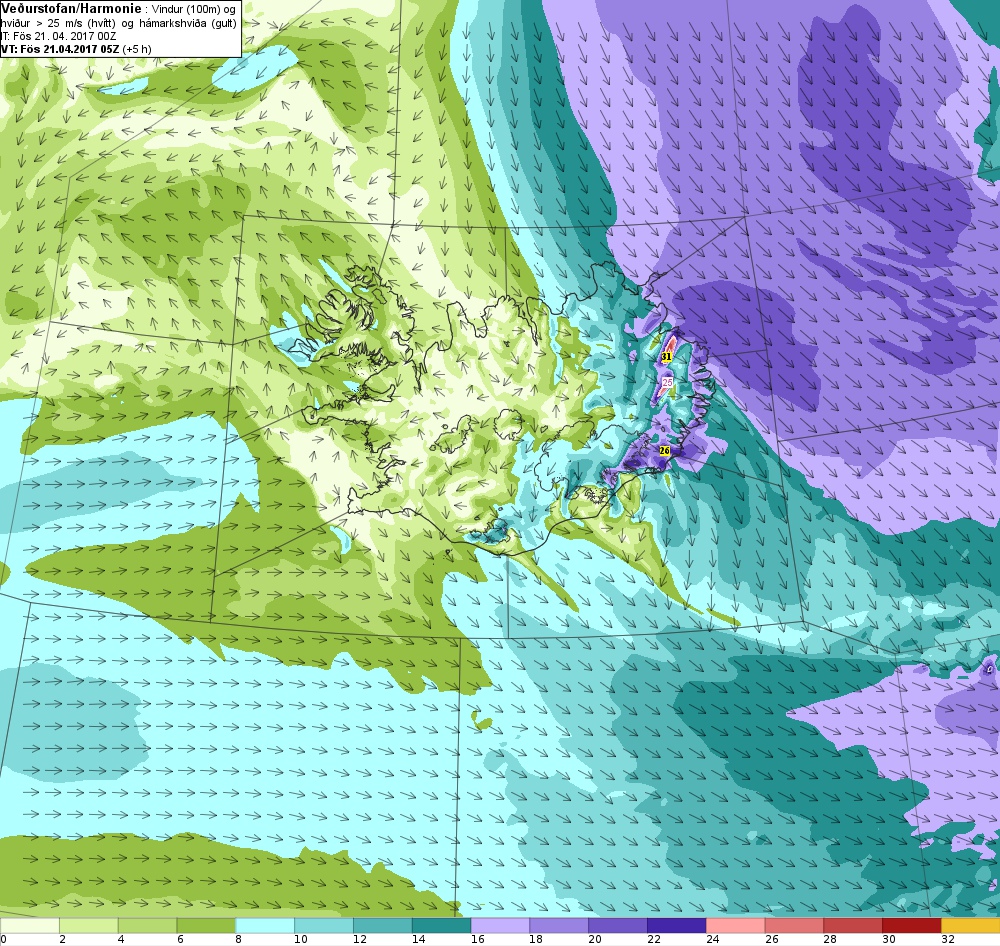Image resolution: width=1000 pixels, height=946 pixels.
Task: Click the light green 2–4 m/s legend swatch
Action: tap(89, 925)
